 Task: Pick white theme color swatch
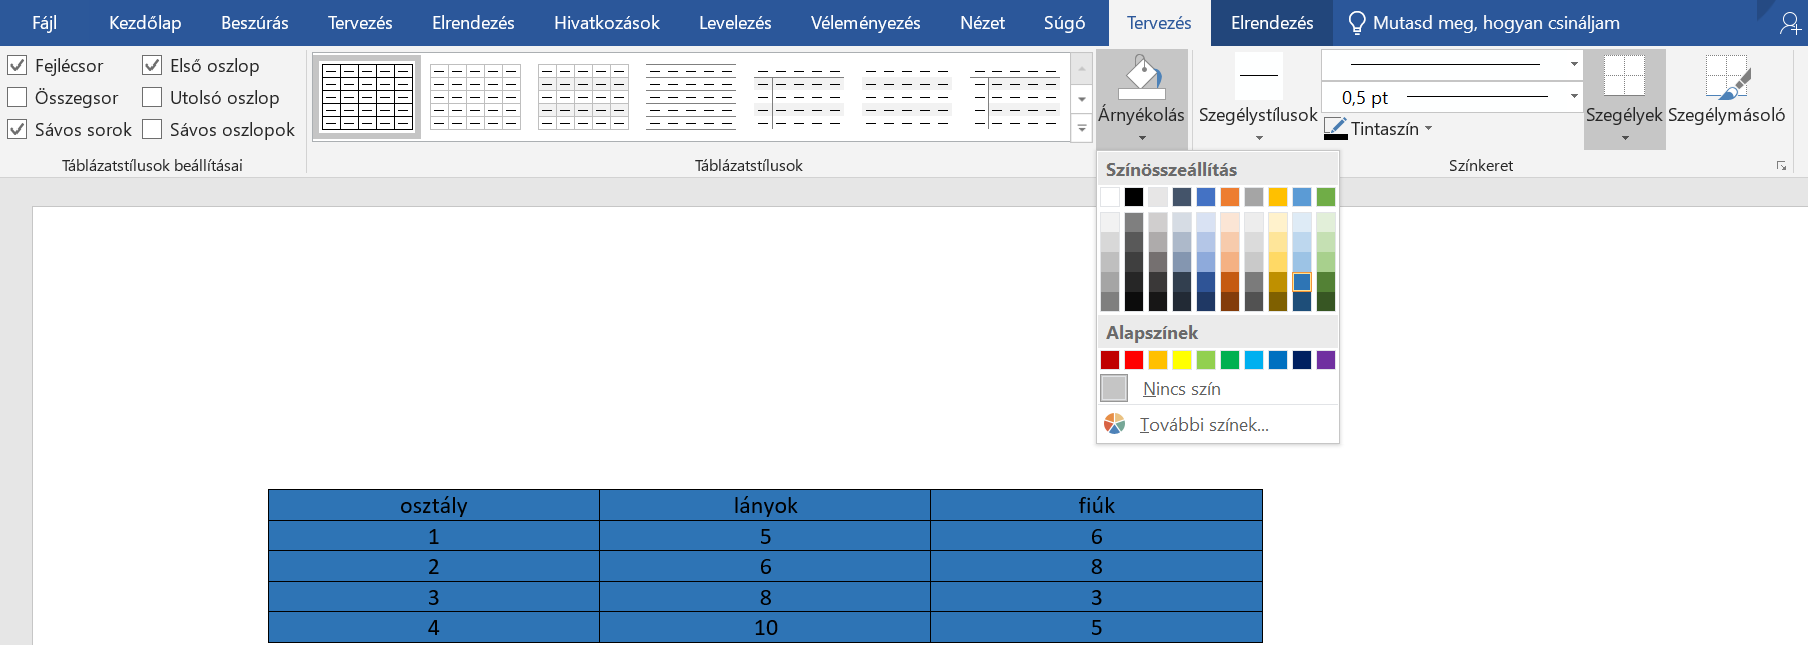[x=1110, y=197]
